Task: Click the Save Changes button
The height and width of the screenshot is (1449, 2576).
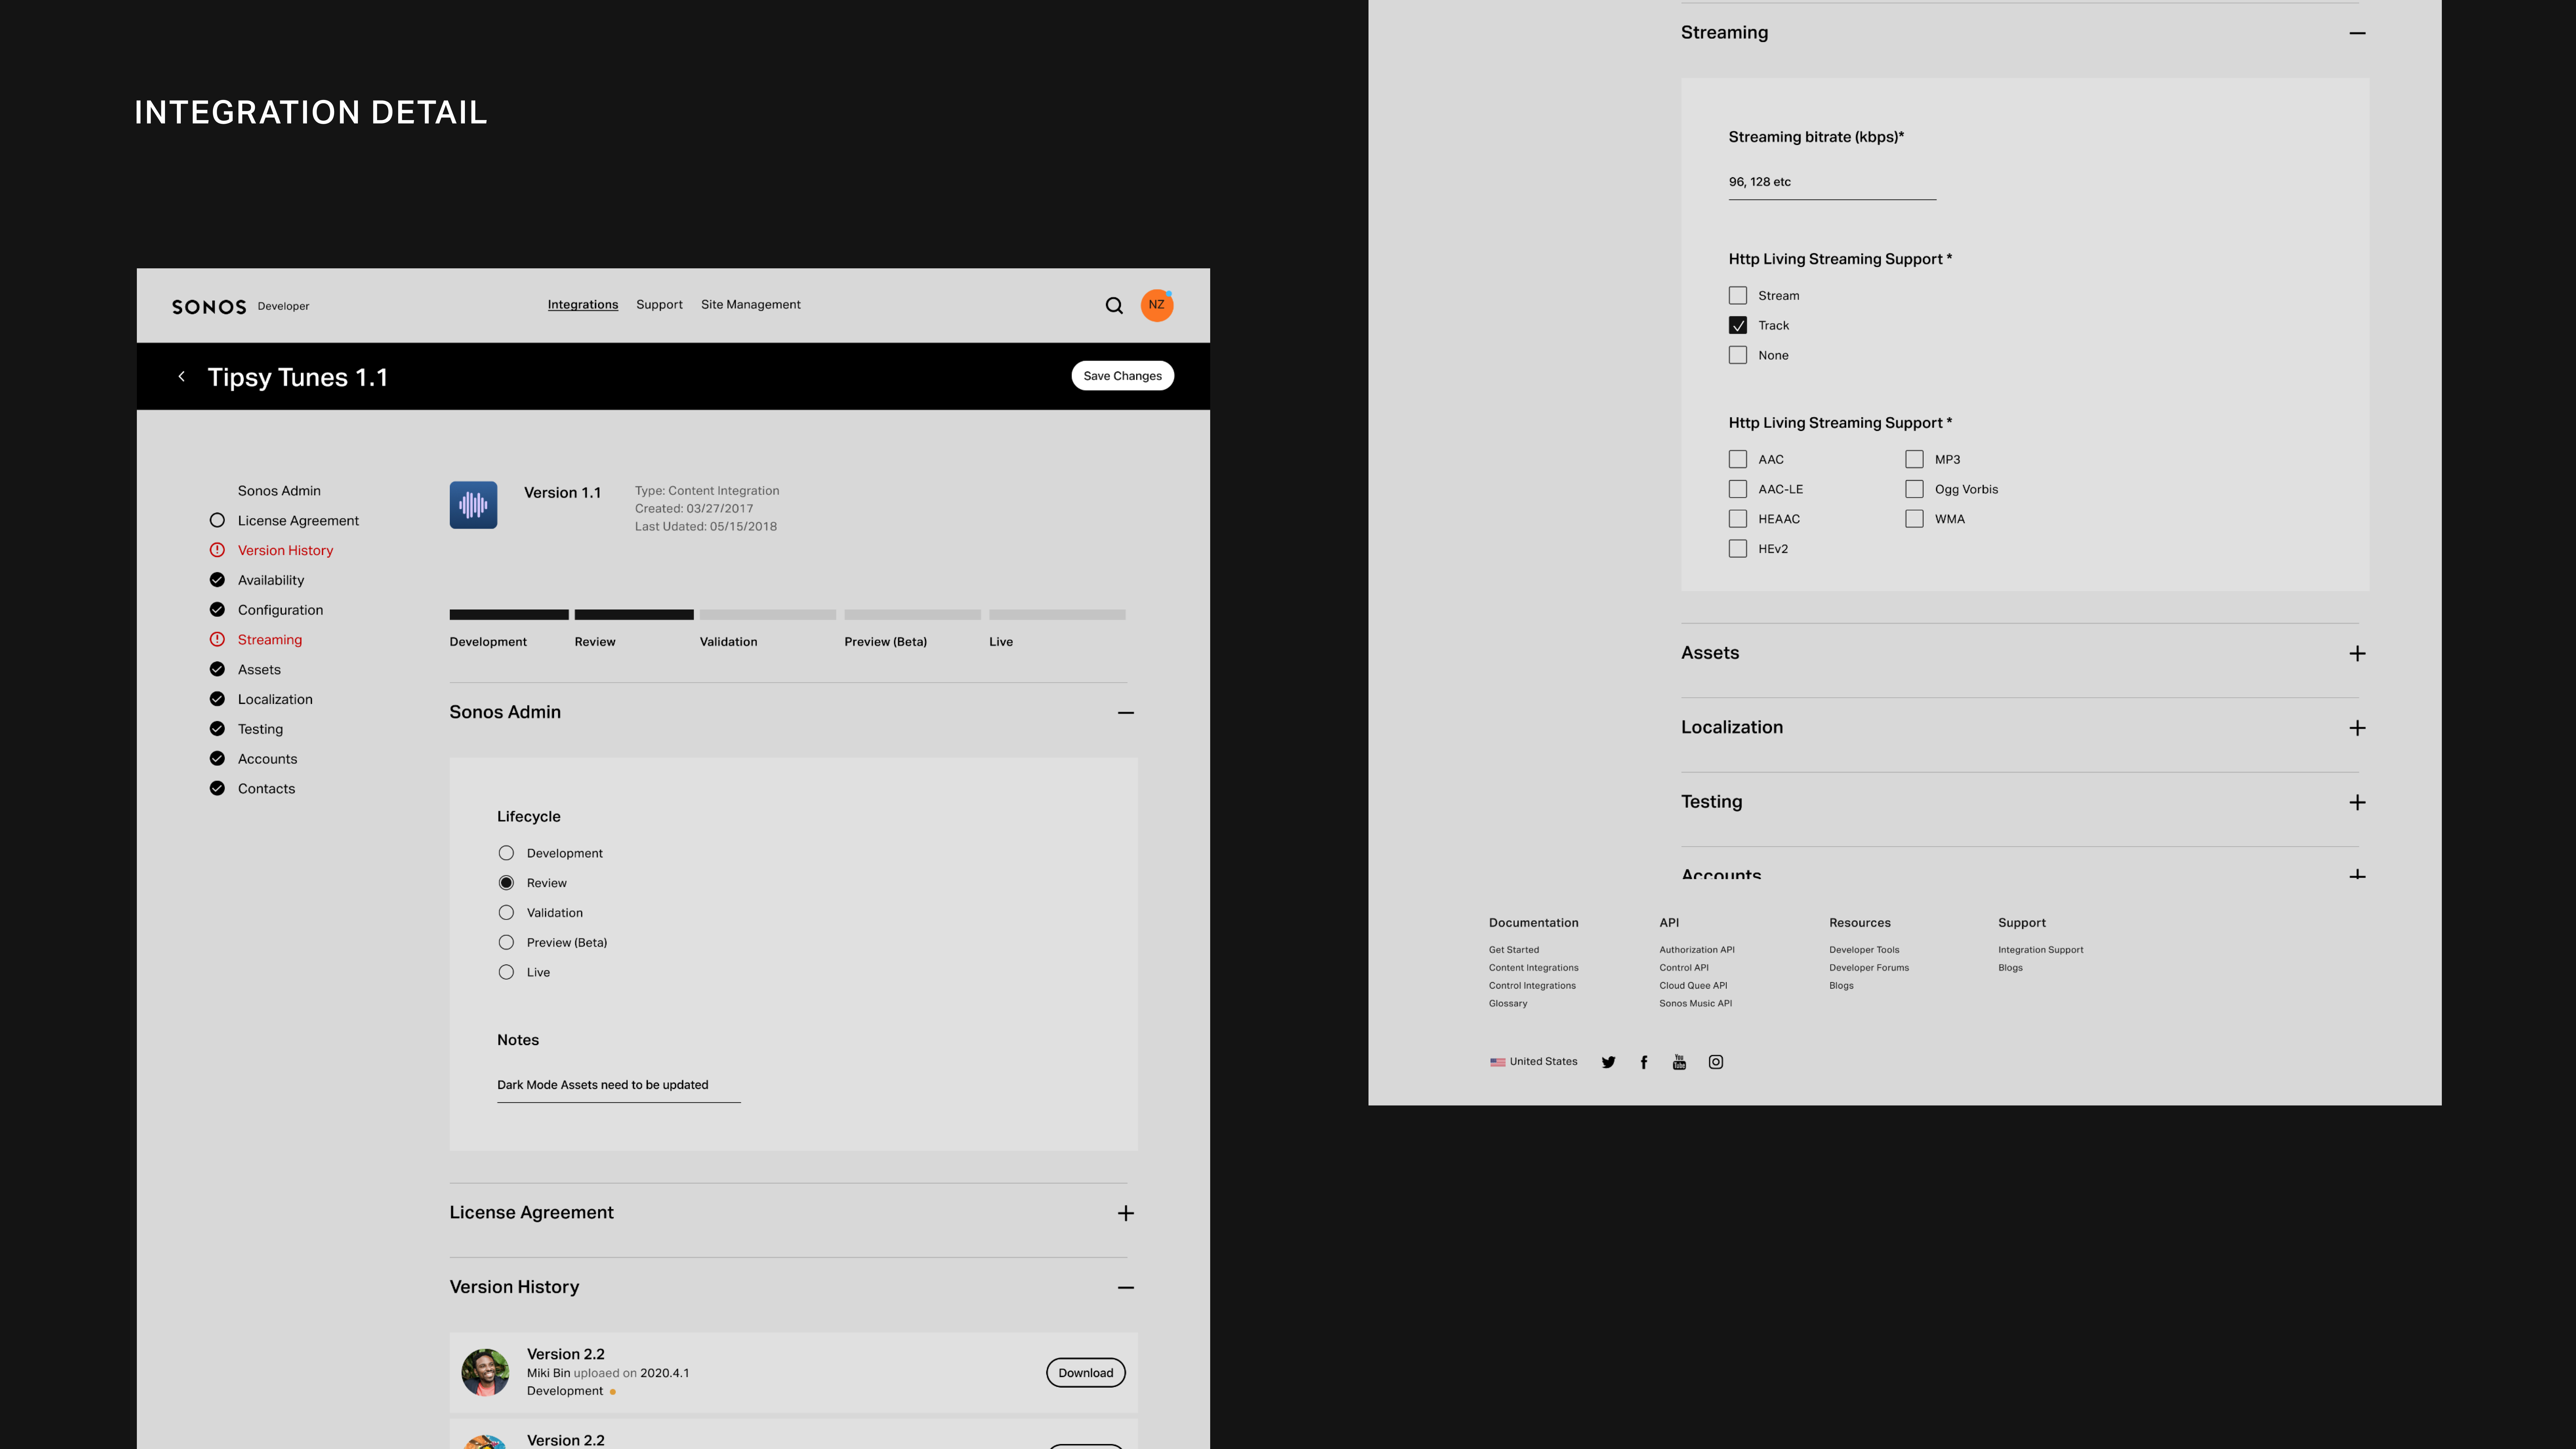Action: coord(1122,376)
